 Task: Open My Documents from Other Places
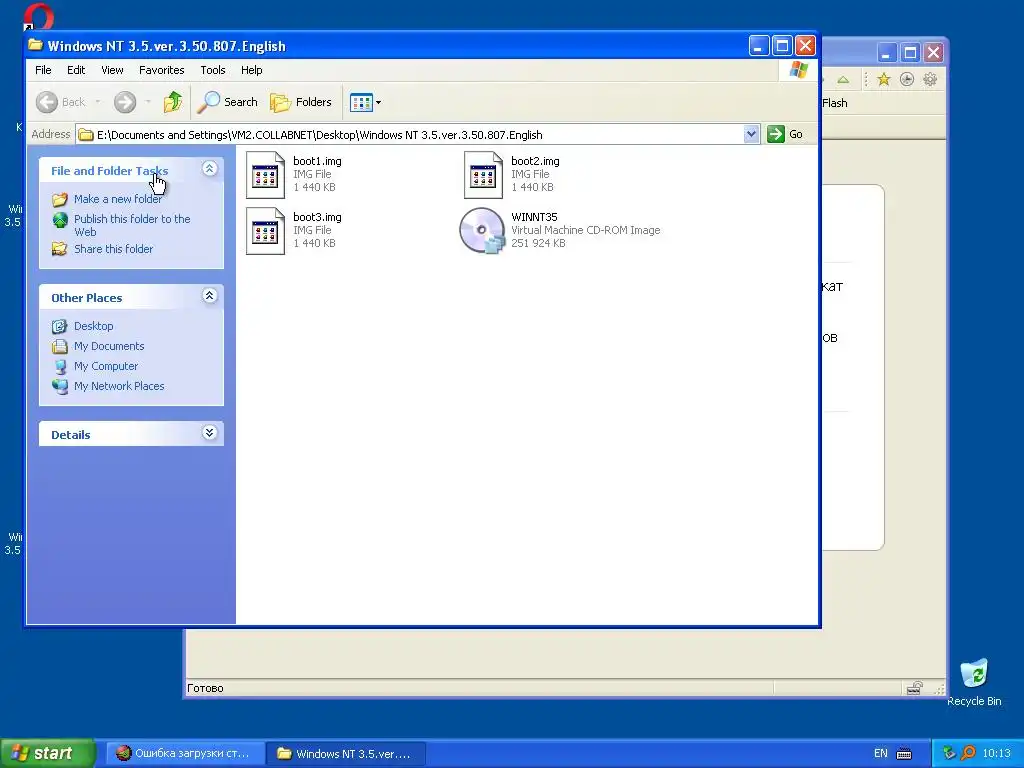coord(109,346)
